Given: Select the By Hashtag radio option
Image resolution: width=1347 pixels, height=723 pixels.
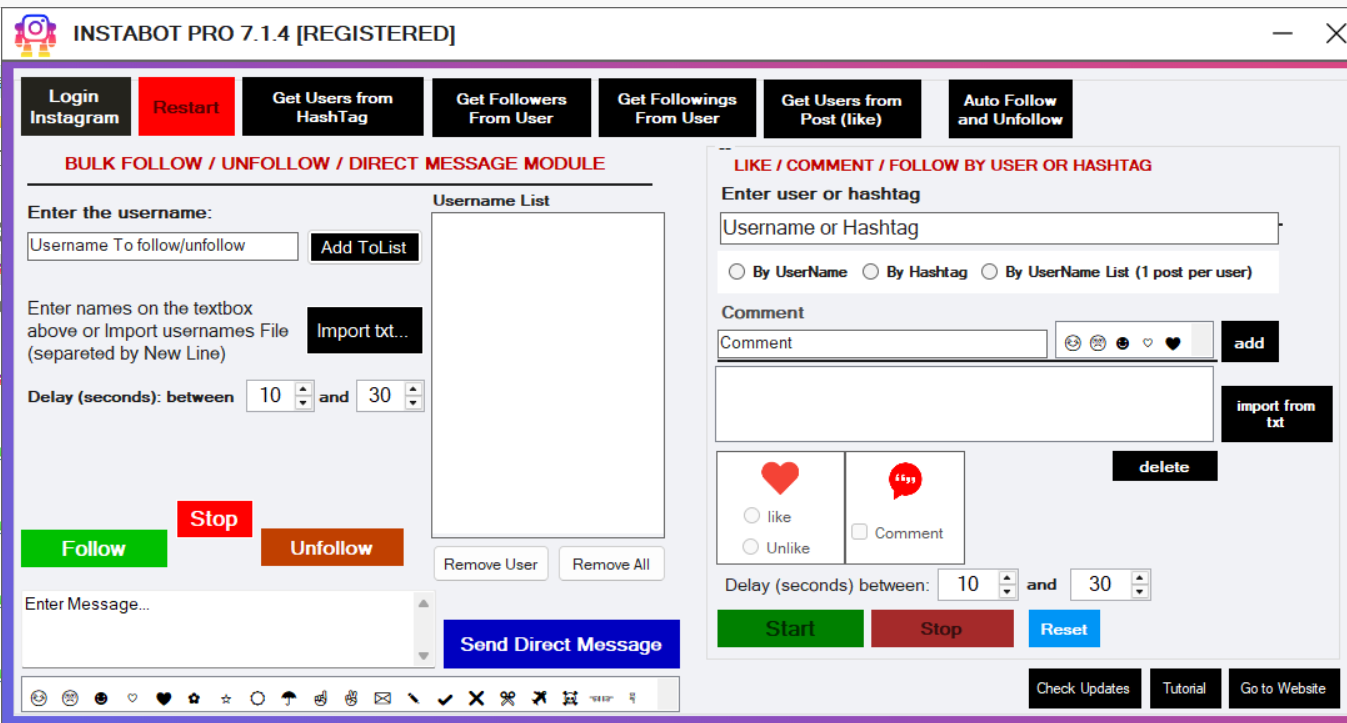Looking at the screenshot, I should coord(871,272).
